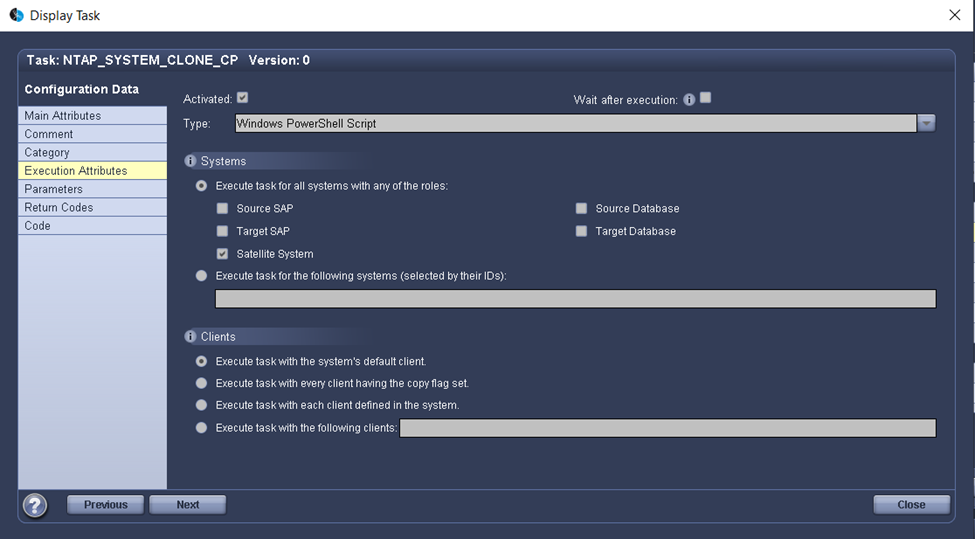Click the Display Task application logo icon
The image size is (975, 539).
(16, 15)
